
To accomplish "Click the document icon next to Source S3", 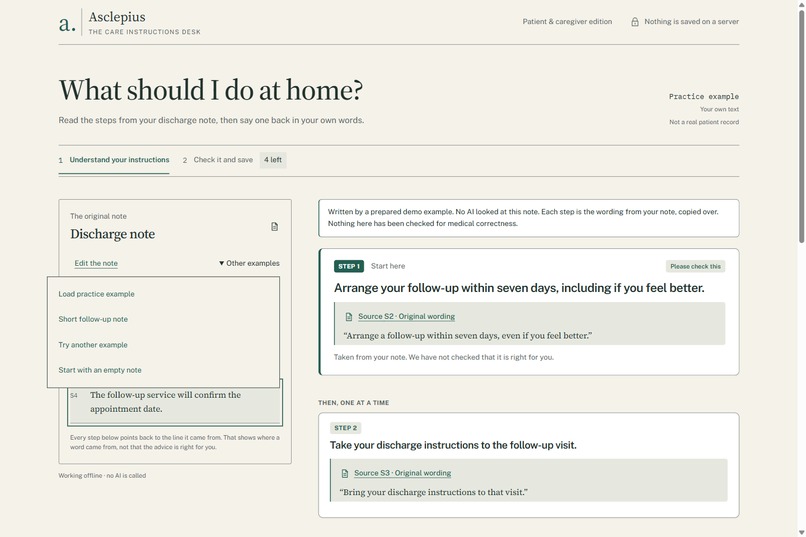I will click(344, 473).
